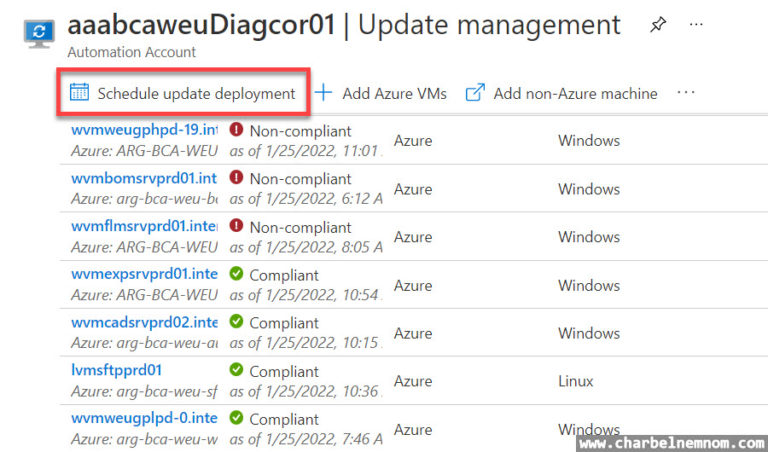Open the ellipsis menu beside the pin icon
Image resolution: width=768 pixels, height=452 pixels.
[x=696, y=24]
